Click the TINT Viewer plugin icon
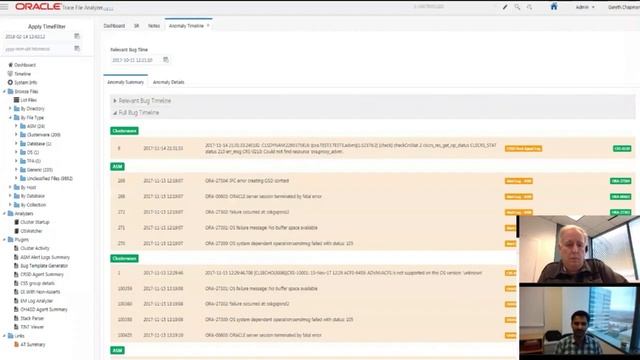 tap(16, 327)
